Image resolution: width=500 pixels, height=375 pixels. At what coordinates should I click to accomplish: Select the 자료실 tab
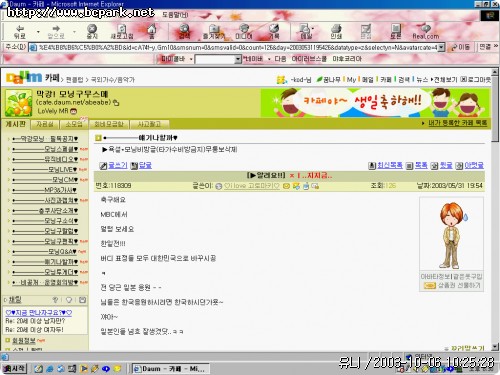click(44, 124)
